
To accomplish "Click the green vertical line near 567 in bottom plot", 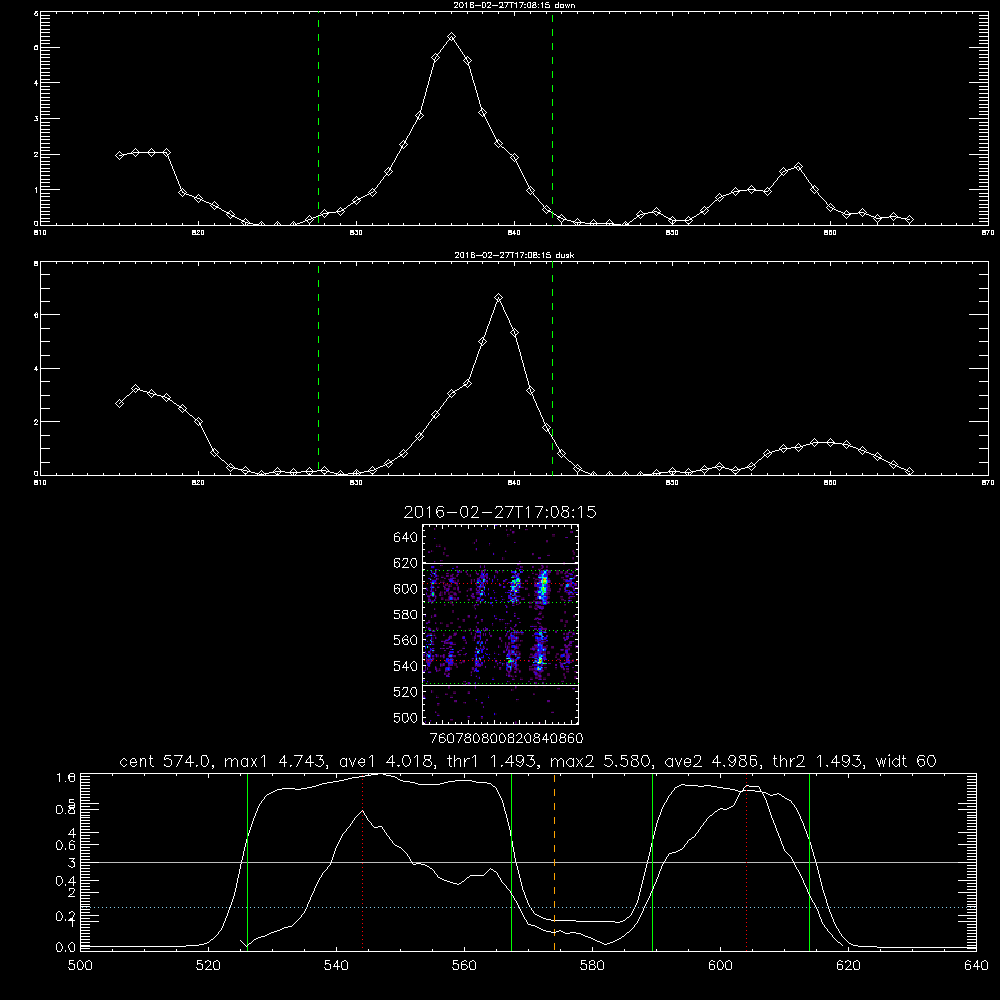I will coord(511,862).
